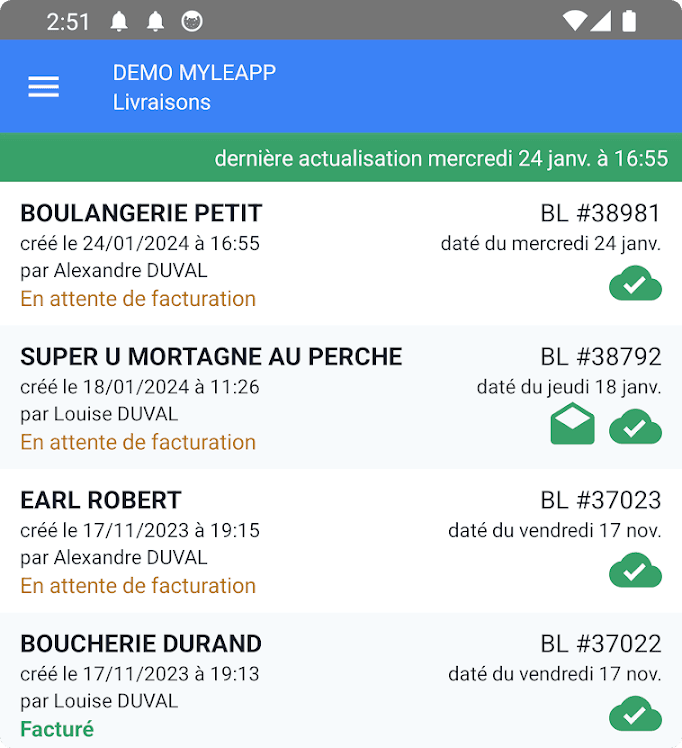Viewport: 682px width, 748px height.
Task: Tap the BL #37023 reference number
Action: point(601,500)
